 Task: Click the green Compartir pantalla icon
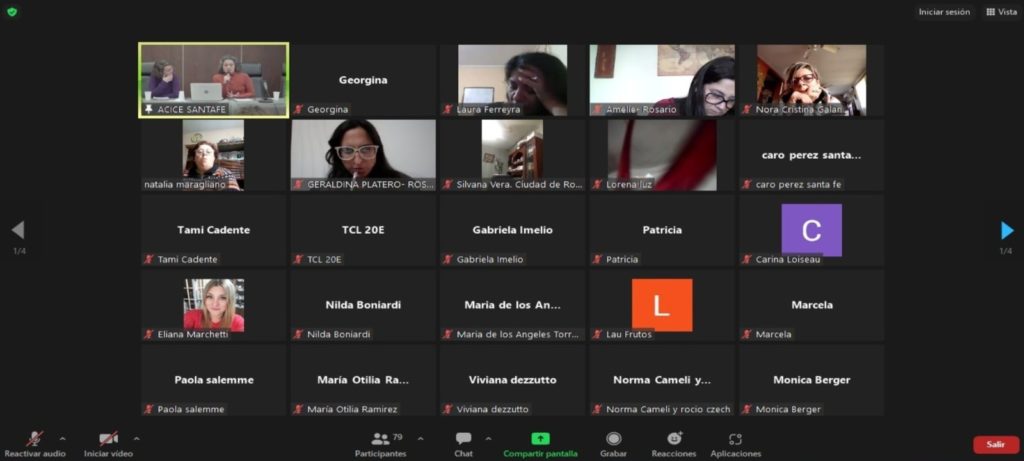click(540, 439)
